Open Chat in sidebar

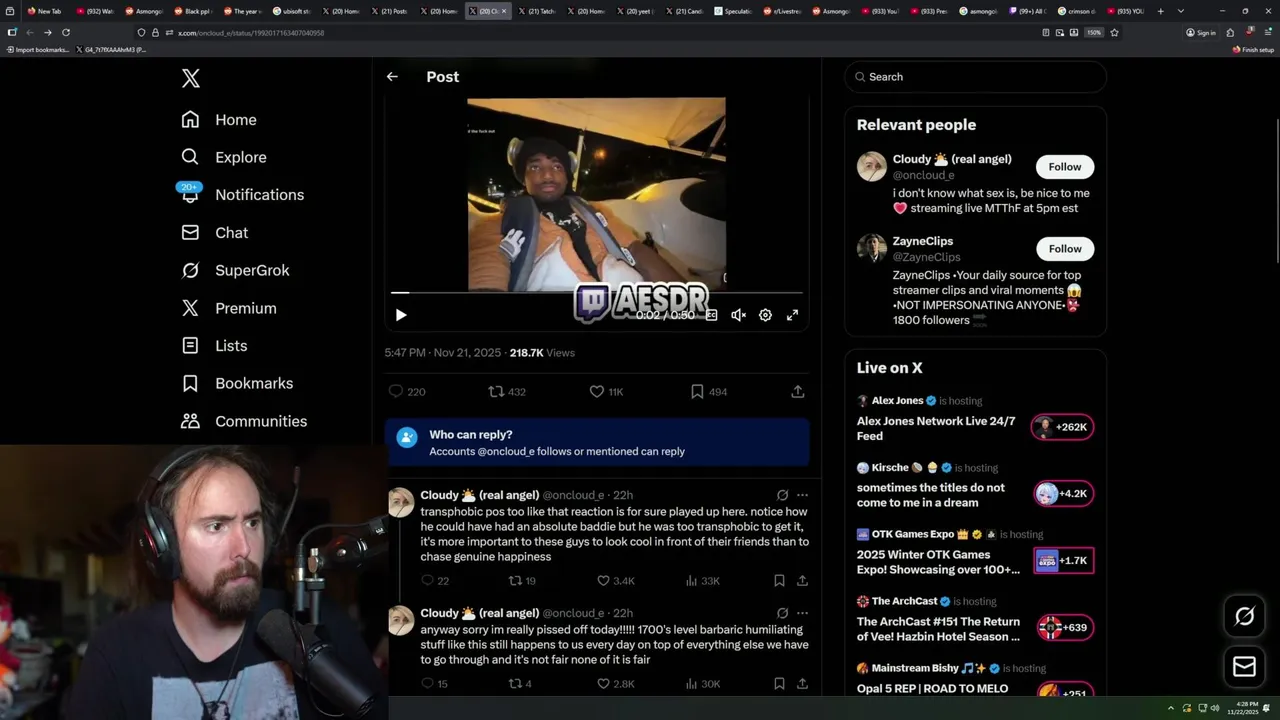pos(215,233)
